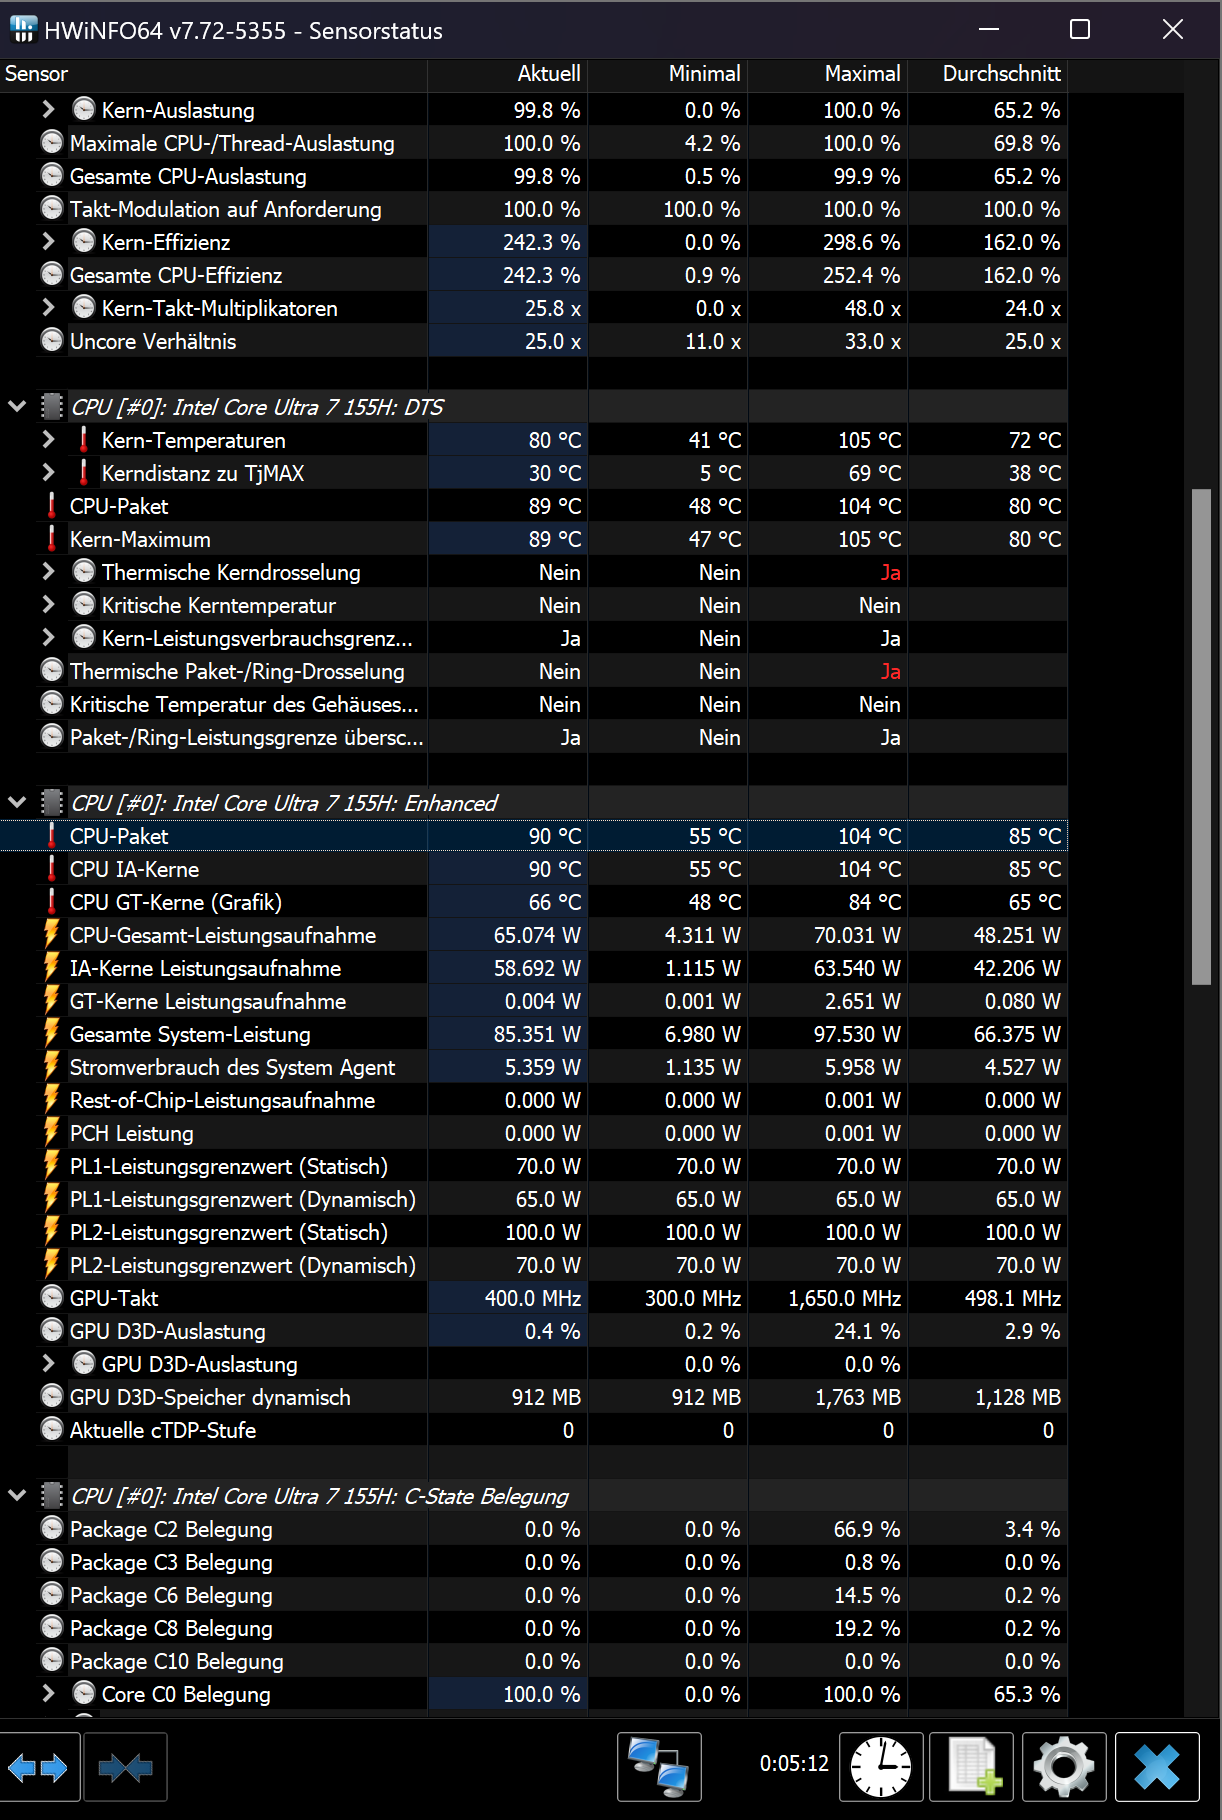This screenshot has height=1820, width=1222.
Task: Click the lightning icon of Gesamte System-Leistung
Action: click(x=52, y=1034)
